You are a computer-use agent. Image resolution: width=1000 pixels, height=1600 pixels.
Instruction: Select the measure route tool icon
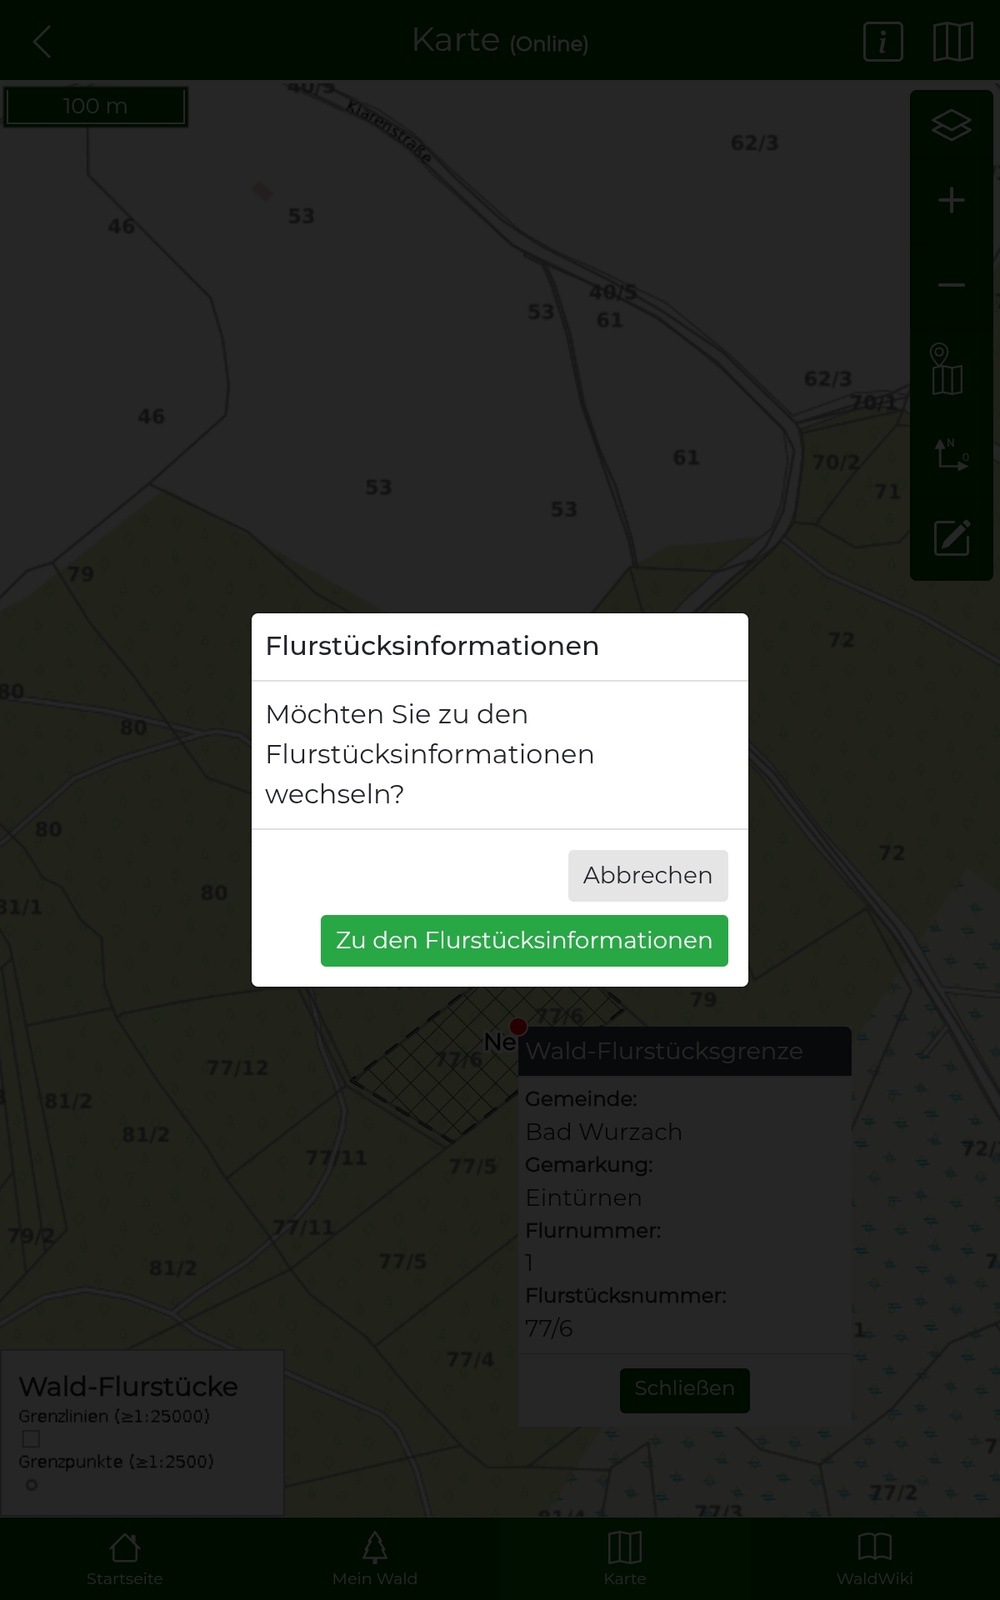coord(951,454)
